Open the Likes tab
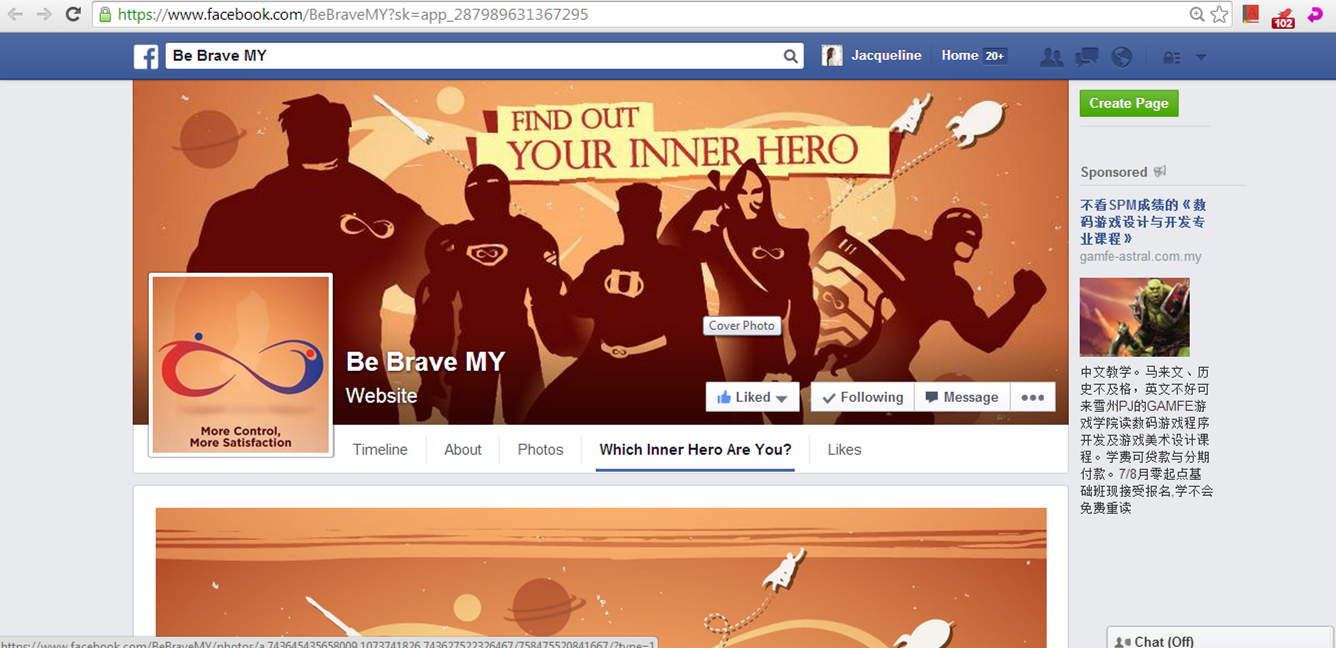The image size is (1336, 648). point(844,450)
